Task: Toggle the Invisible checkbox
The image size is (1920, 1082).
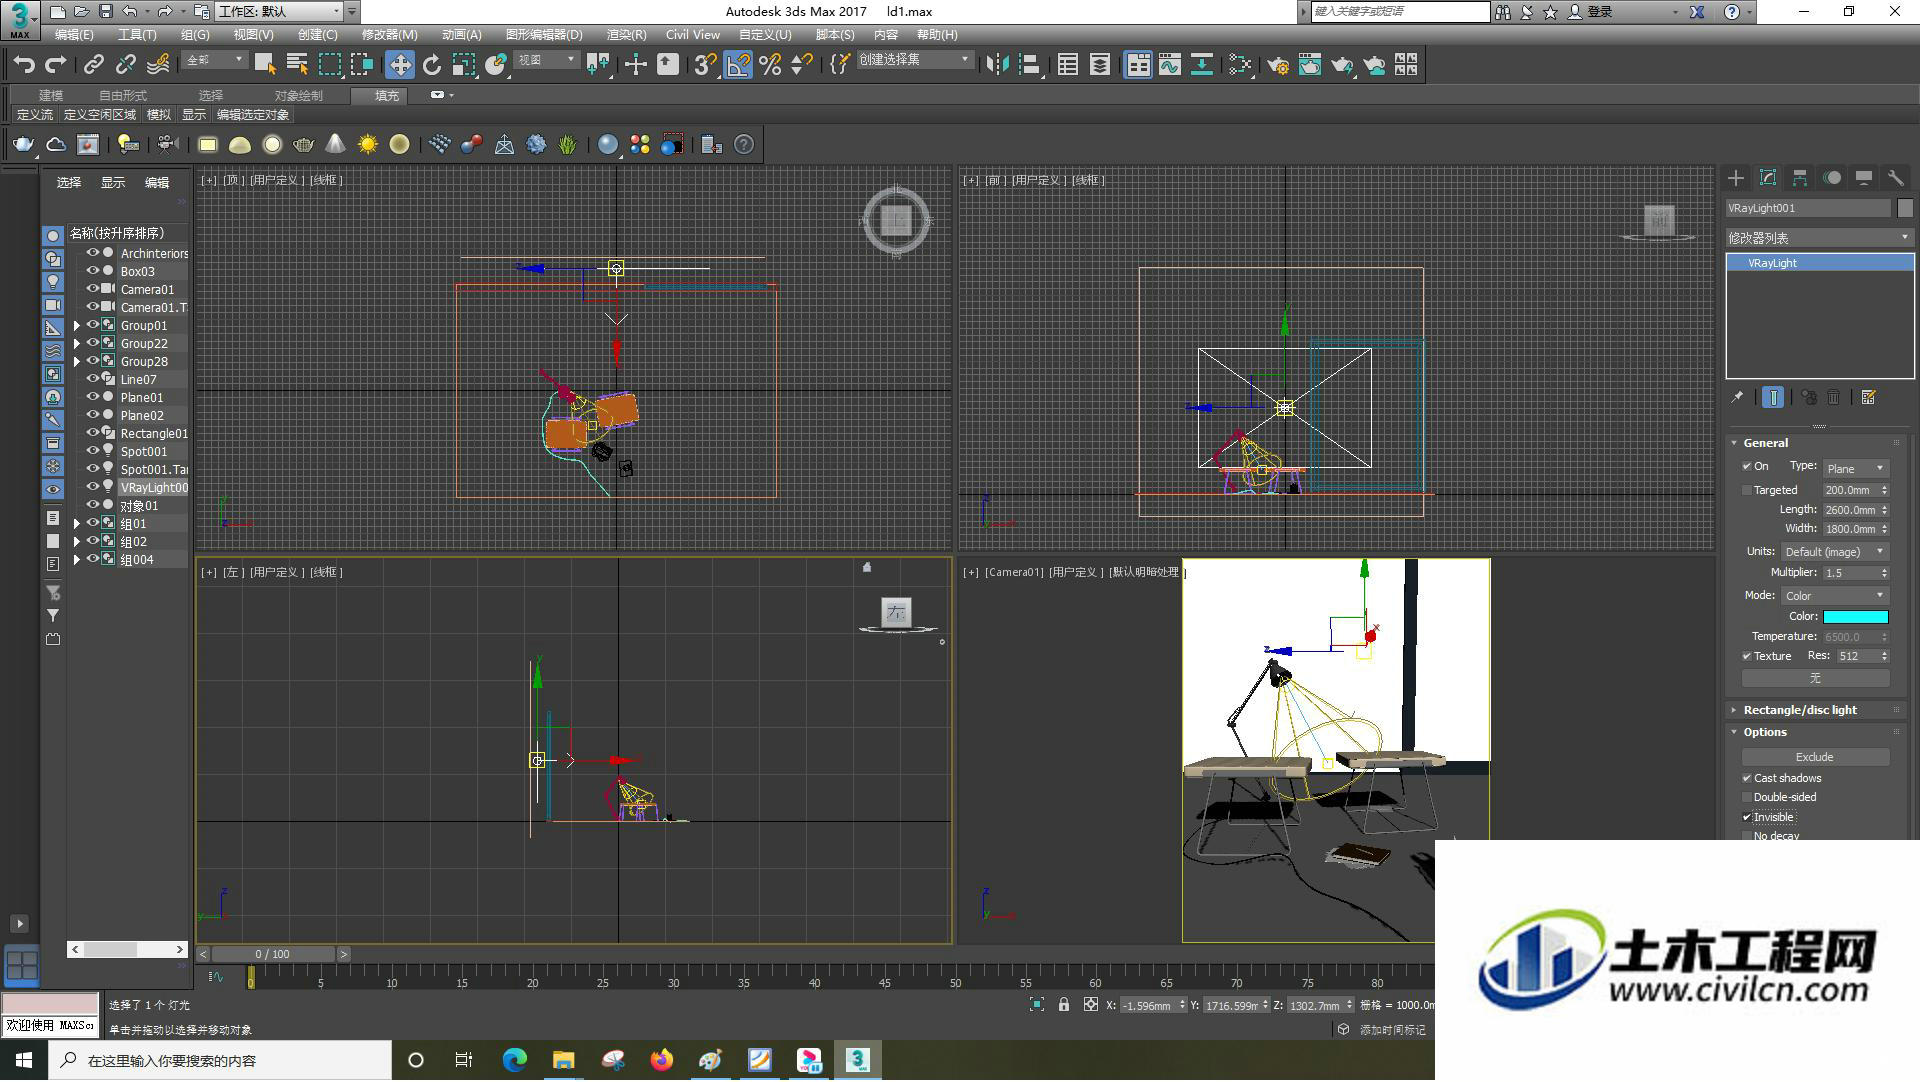Action: pyautogui.click(x=1747, y=818)
